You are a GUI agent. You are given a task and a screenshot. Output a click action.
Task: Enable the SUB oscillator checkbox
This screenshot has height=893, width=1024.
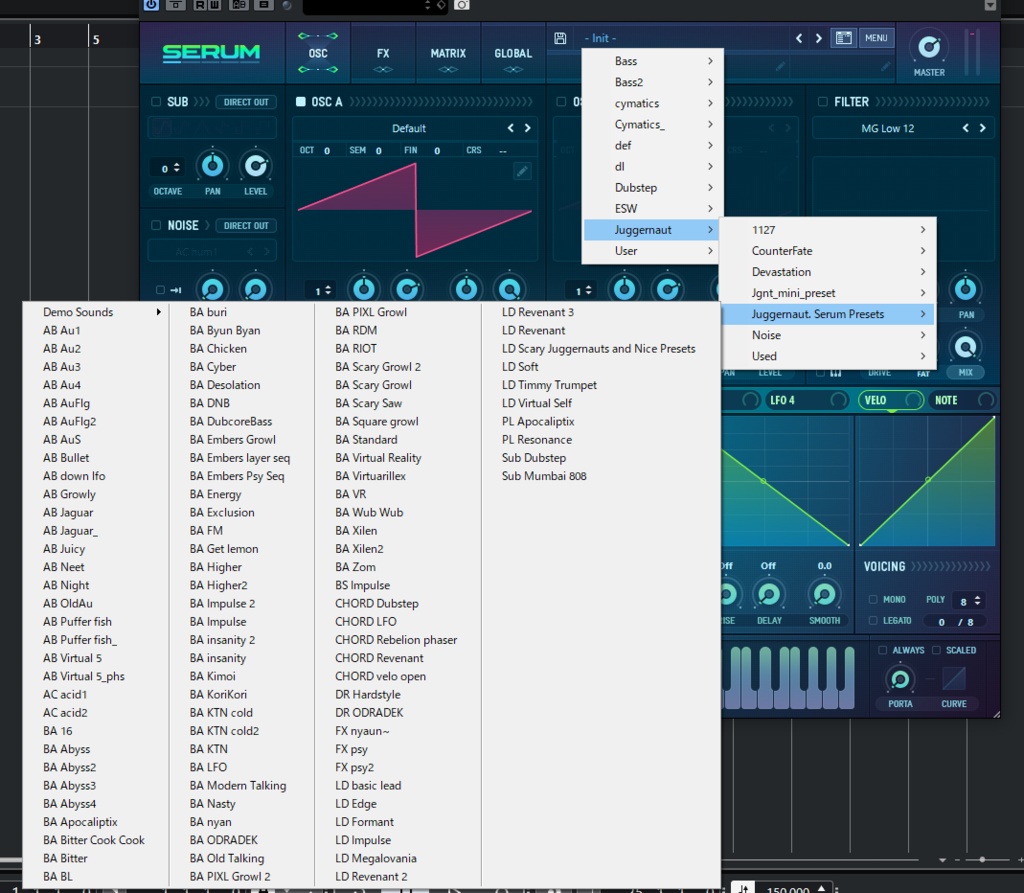coord(158,101)
